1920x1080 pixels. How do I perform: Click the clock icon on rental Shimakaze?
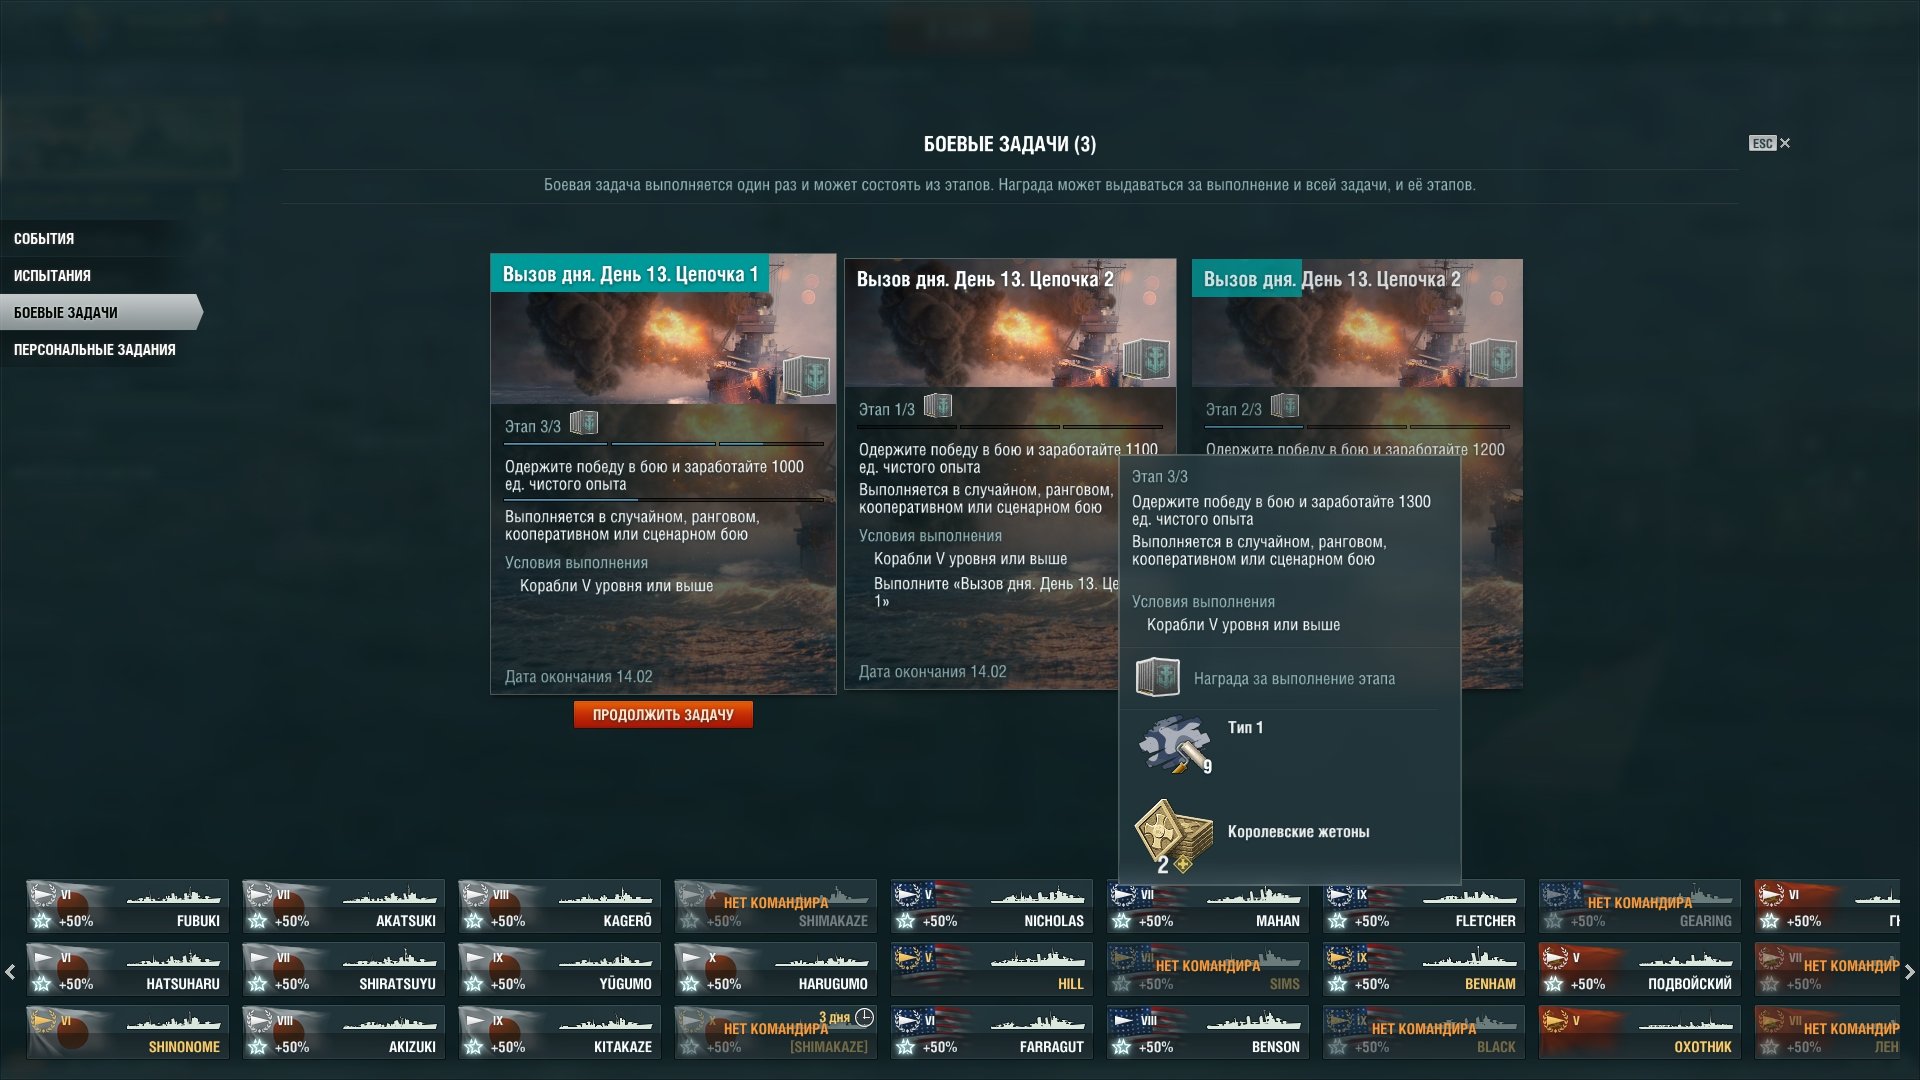click(x=864, y=1017)
